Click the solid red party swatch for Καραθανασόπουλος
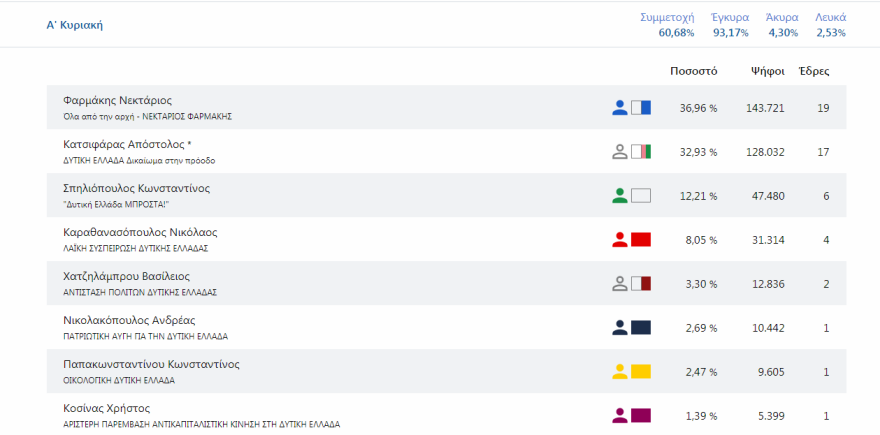Image resolution: width=880 pixels, height=435 pixels. pyautogui.click(x=641, y=240)
